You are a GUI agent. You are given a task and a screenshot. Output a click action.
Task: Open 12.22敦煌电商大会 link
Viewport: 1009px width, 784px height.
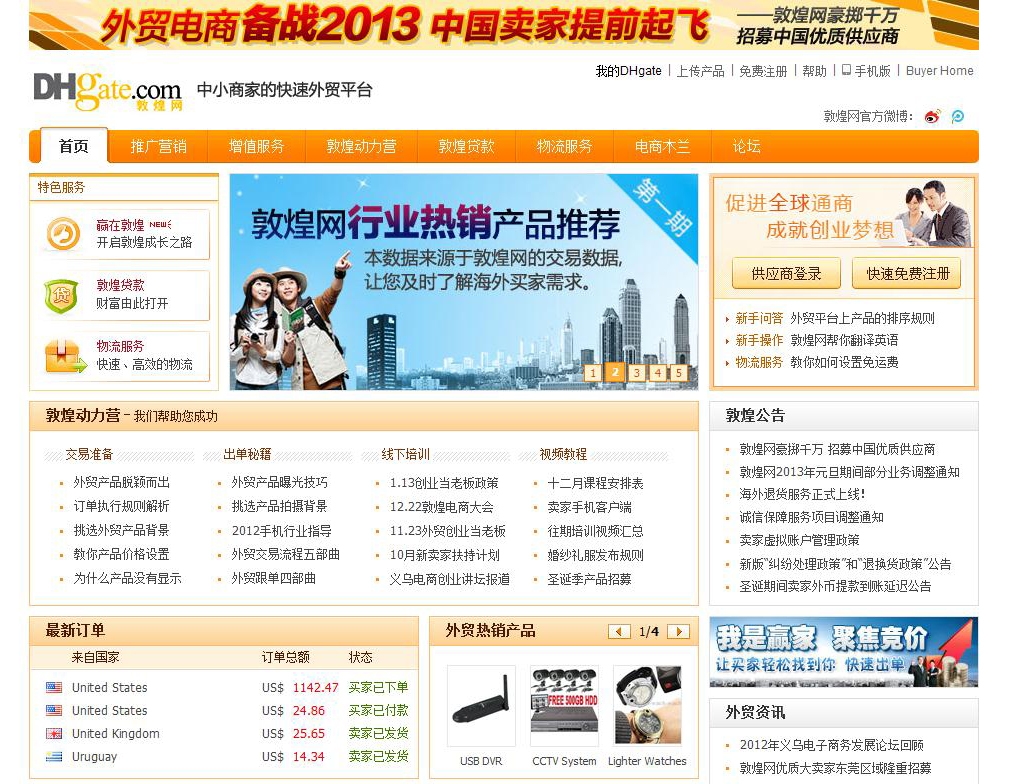[441, 507]
